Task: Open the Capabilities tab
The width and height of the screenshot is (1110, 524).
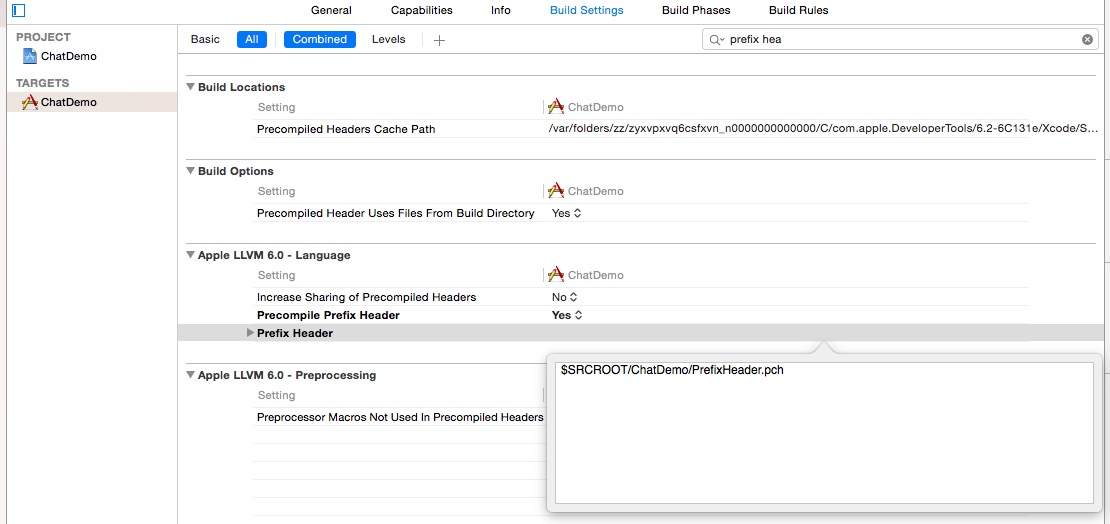Action: click(422, 11)
